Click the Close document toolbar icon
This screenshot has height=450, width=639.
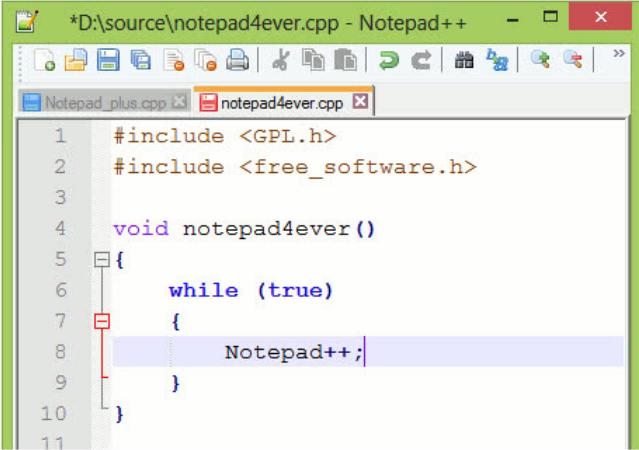click(x=174, y=61)
